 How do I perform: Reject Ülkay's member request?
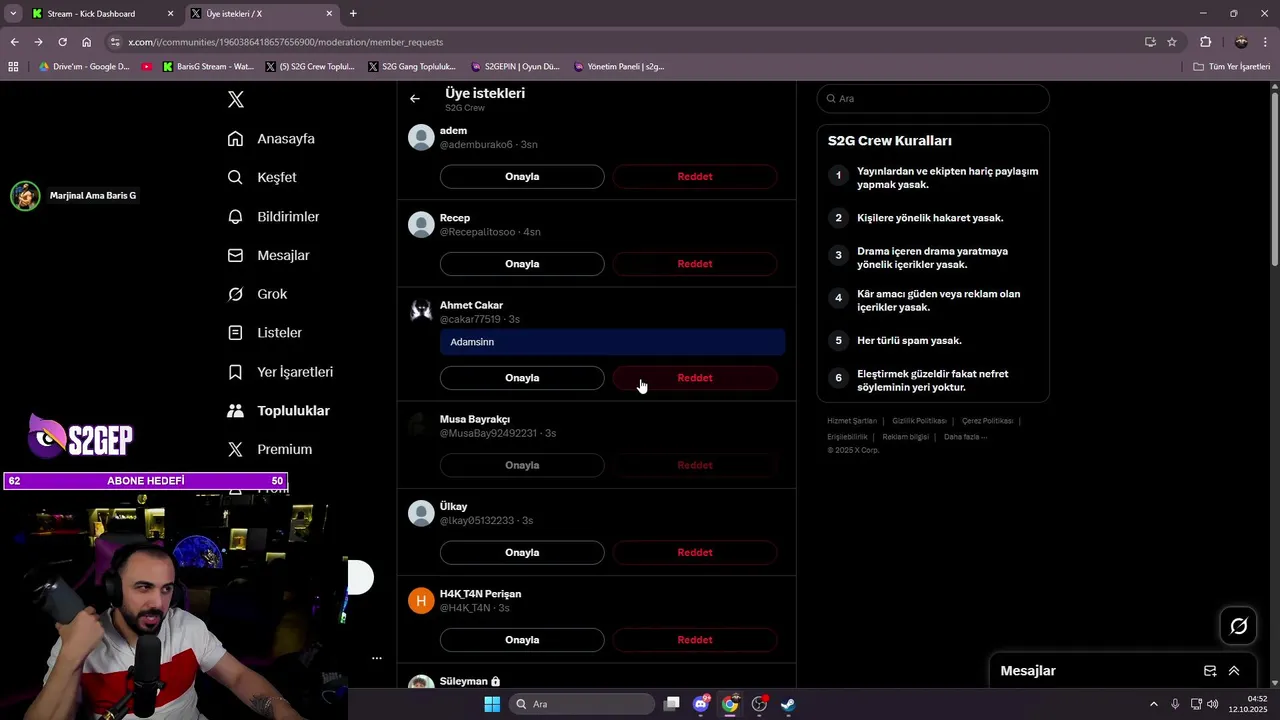pos(695,553)
